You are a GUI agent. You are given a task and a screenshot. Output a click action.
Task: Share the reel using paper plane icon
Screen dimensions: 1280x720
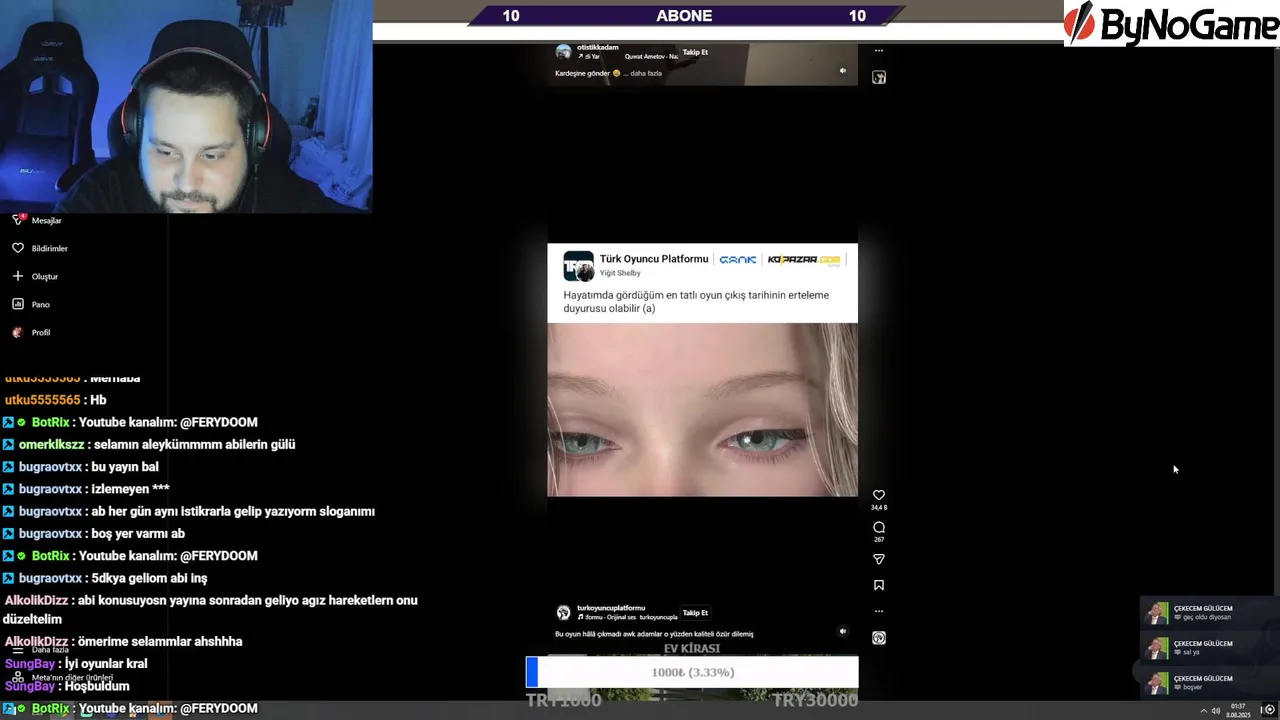[879, 559]
